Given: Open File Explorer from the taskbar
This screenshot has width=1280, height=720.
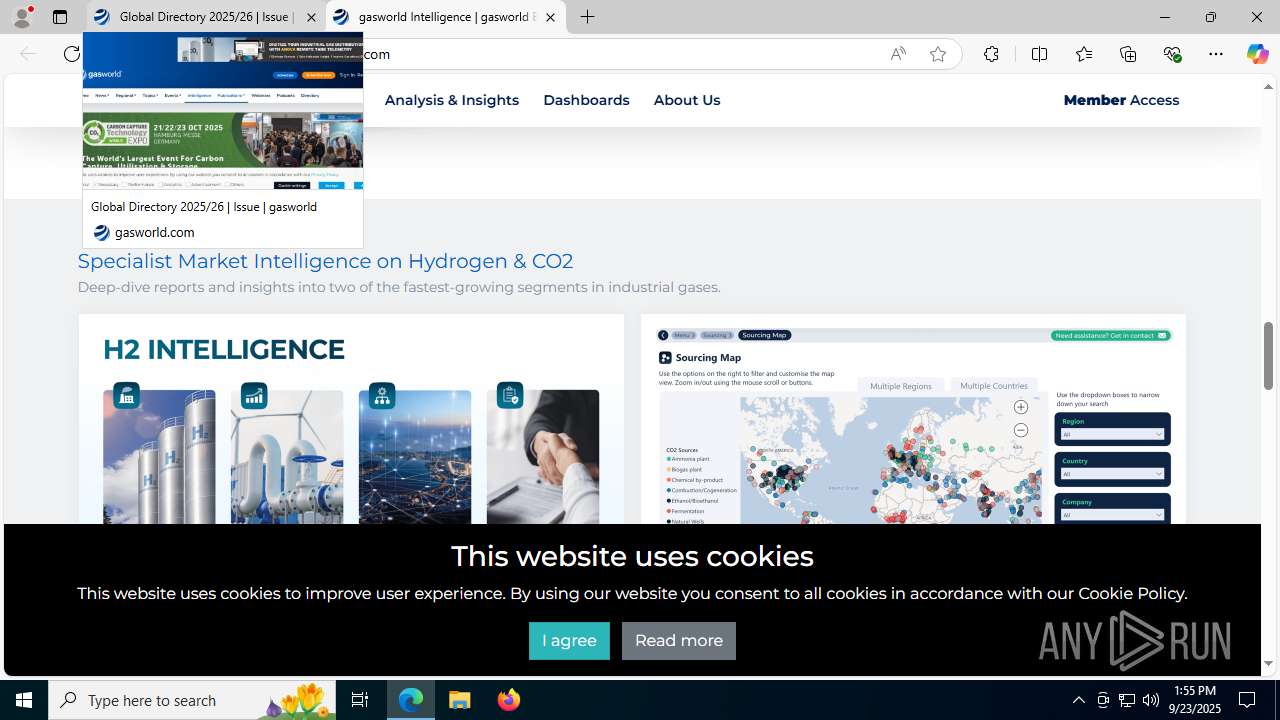Looking at the screenshot, I should point(460,700).
